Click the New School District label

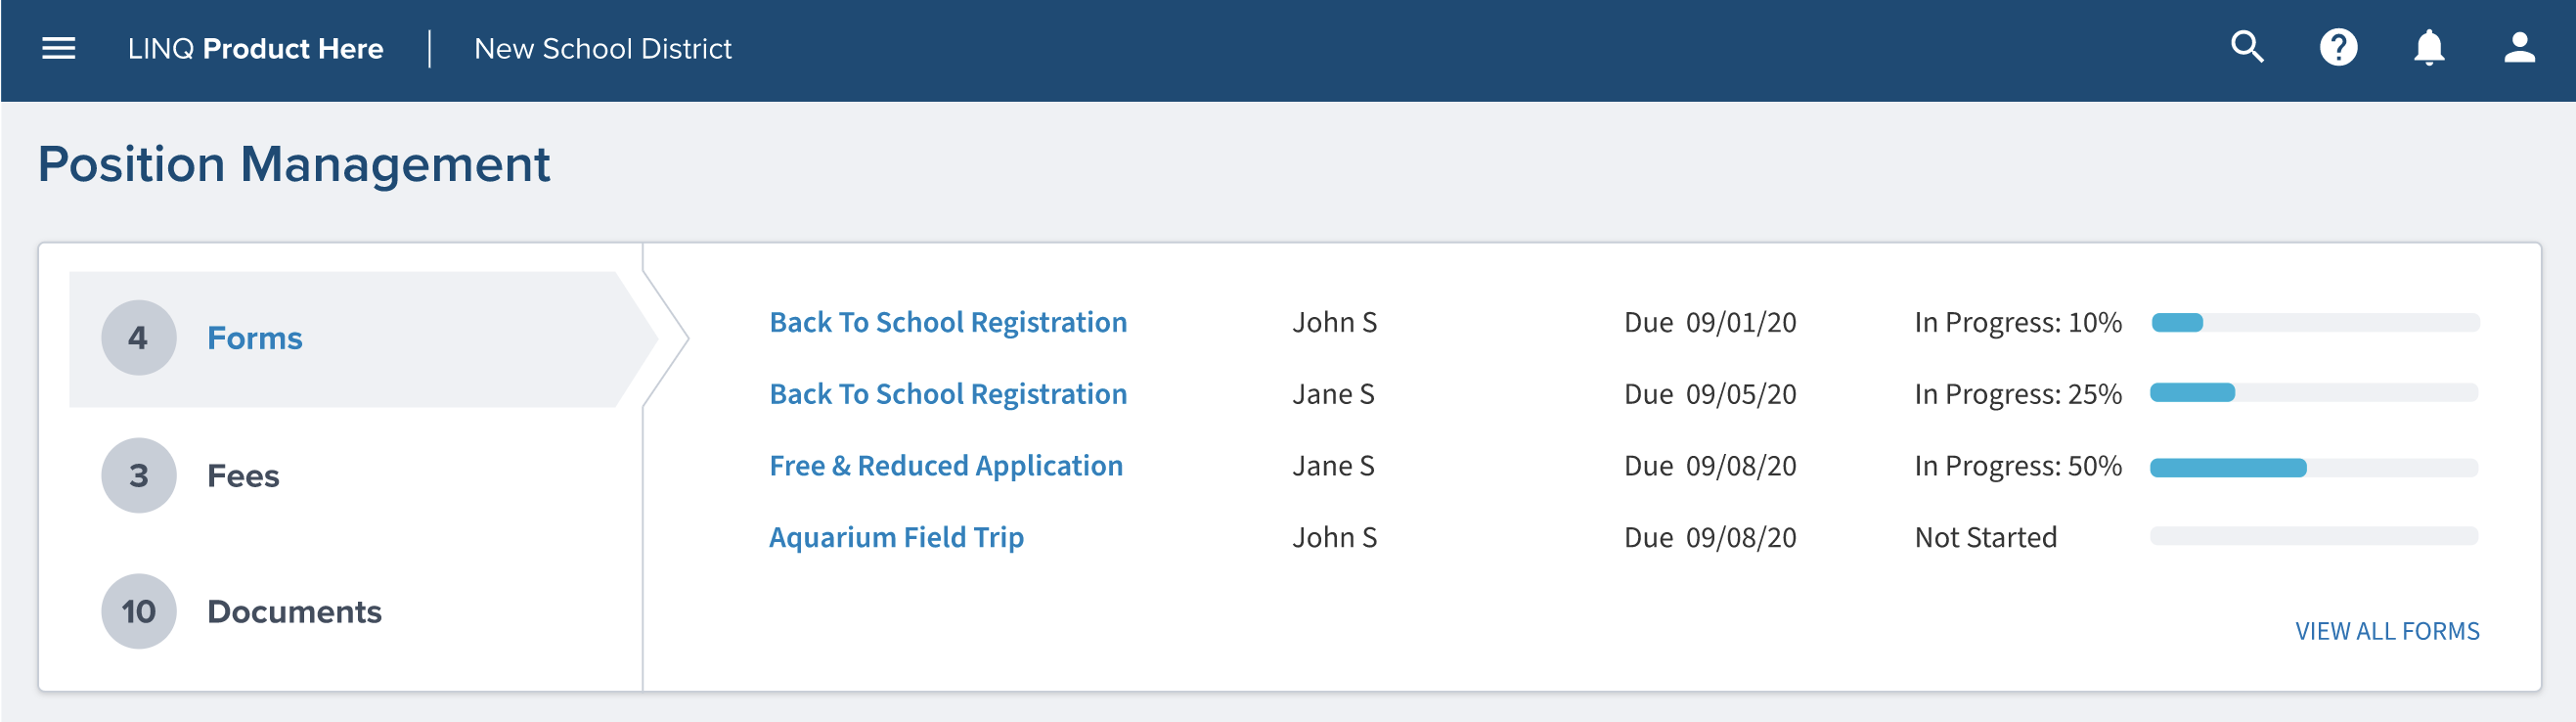[602, 48]
